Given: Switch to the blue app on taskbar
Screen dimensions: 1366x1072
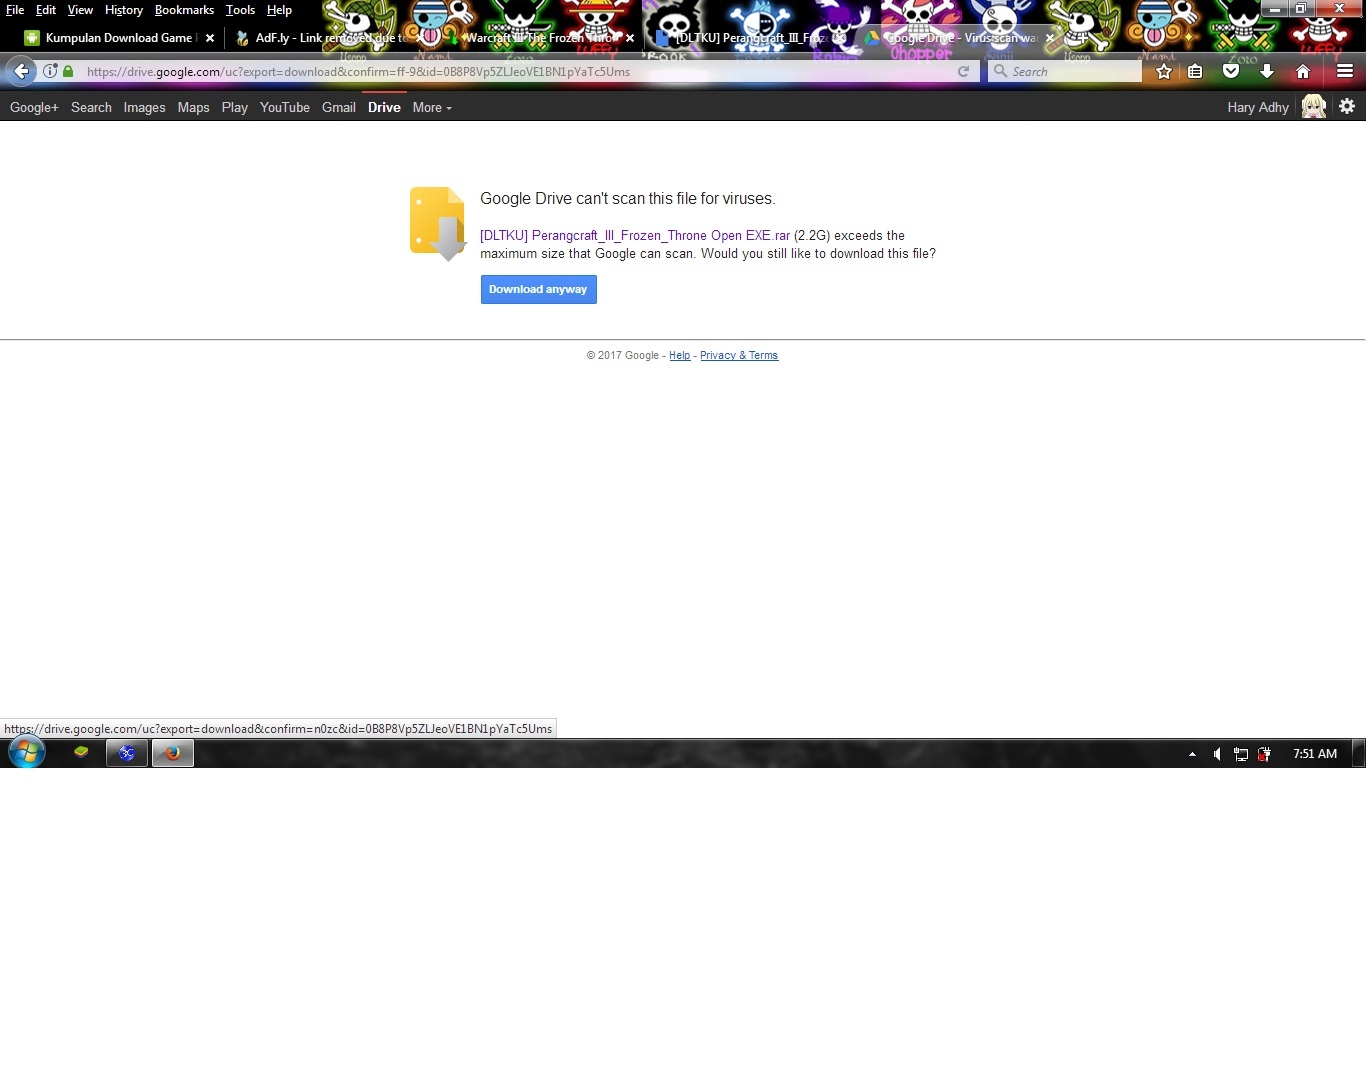Looking at the screenshot, I should (x=127, y=753).
